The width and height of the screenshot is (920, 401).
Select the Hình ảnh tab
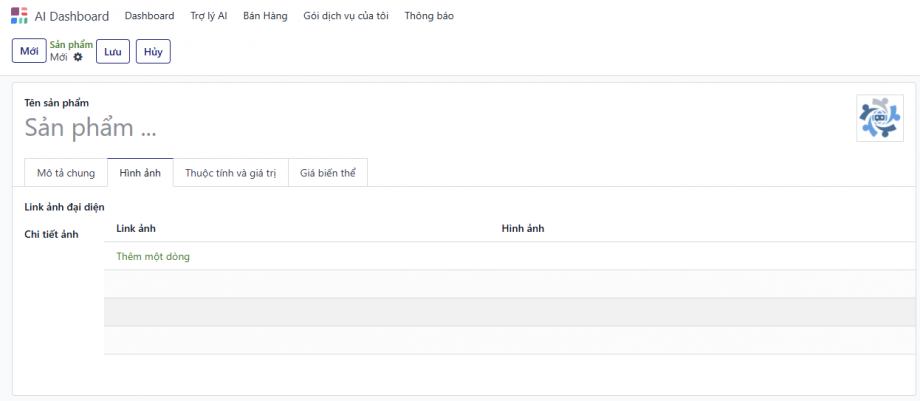(140, 173)
